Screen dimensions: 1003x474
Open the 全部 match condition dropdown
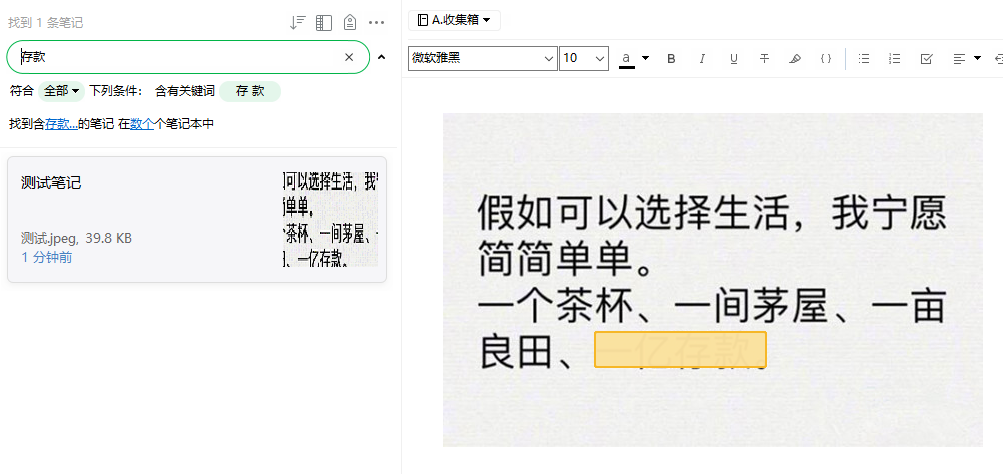click(60, 91)
